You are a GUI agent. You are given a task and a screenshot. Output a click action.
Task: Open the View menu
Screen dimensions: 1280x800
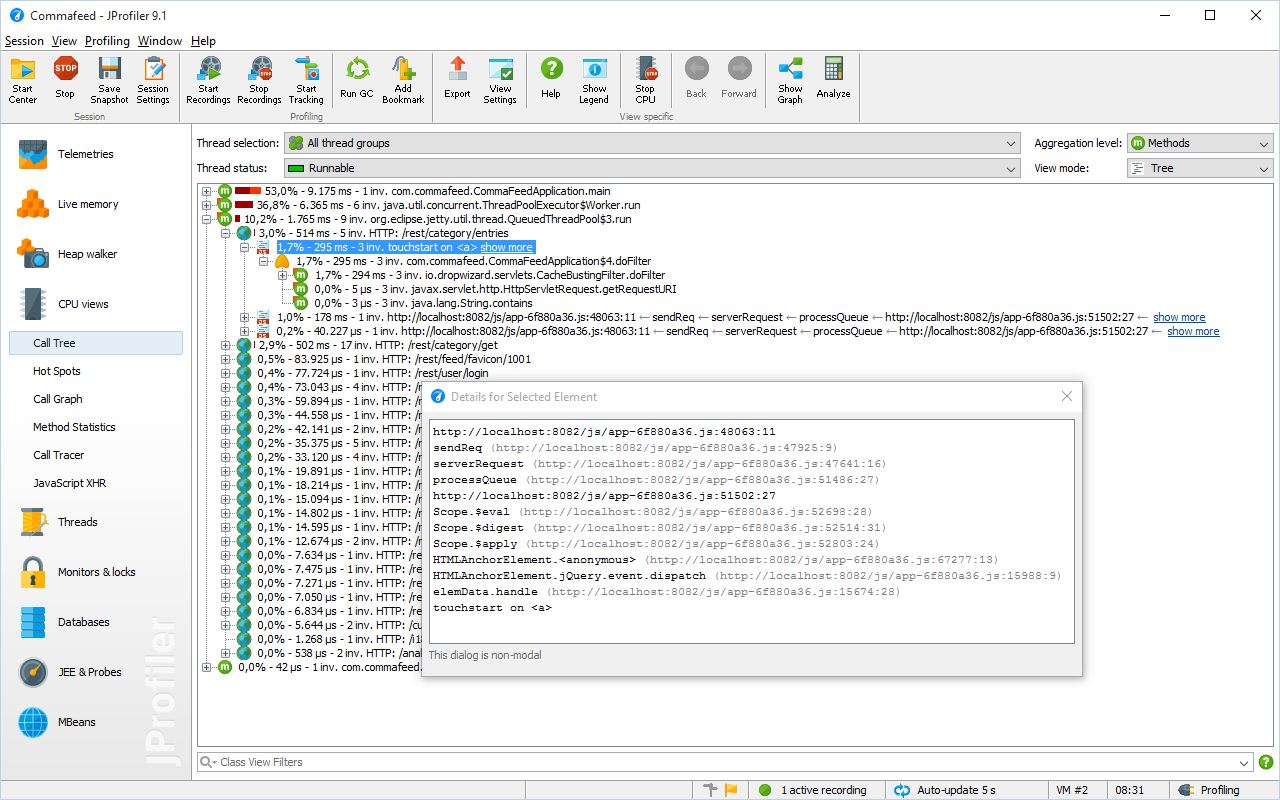click(x=64, y=41)
